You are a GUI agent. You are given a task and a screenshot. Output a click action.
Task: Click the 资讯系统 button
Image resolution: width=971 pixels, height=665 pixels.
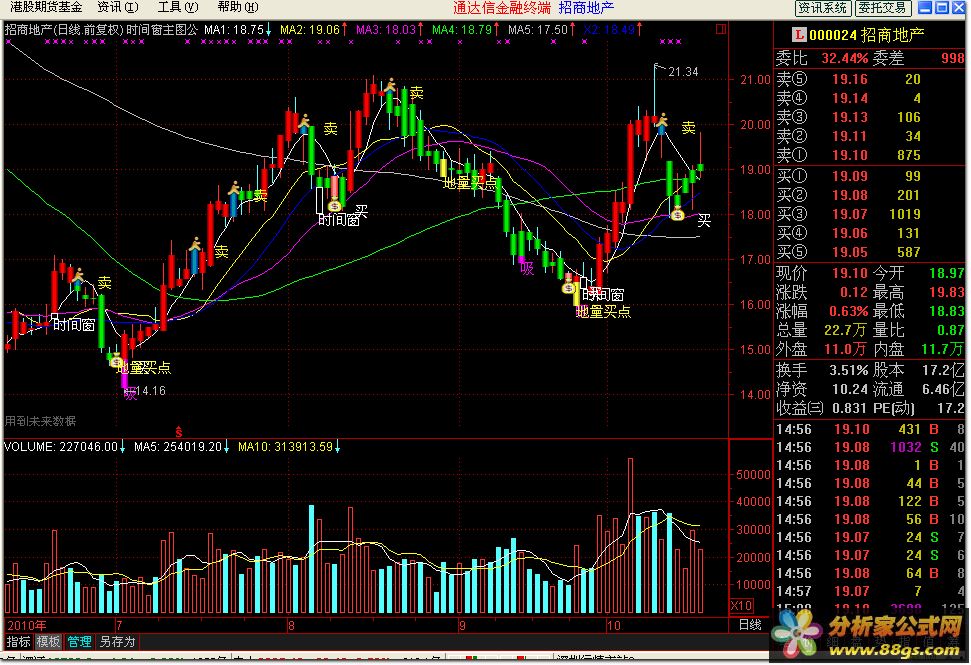click(x=822, y=8)
